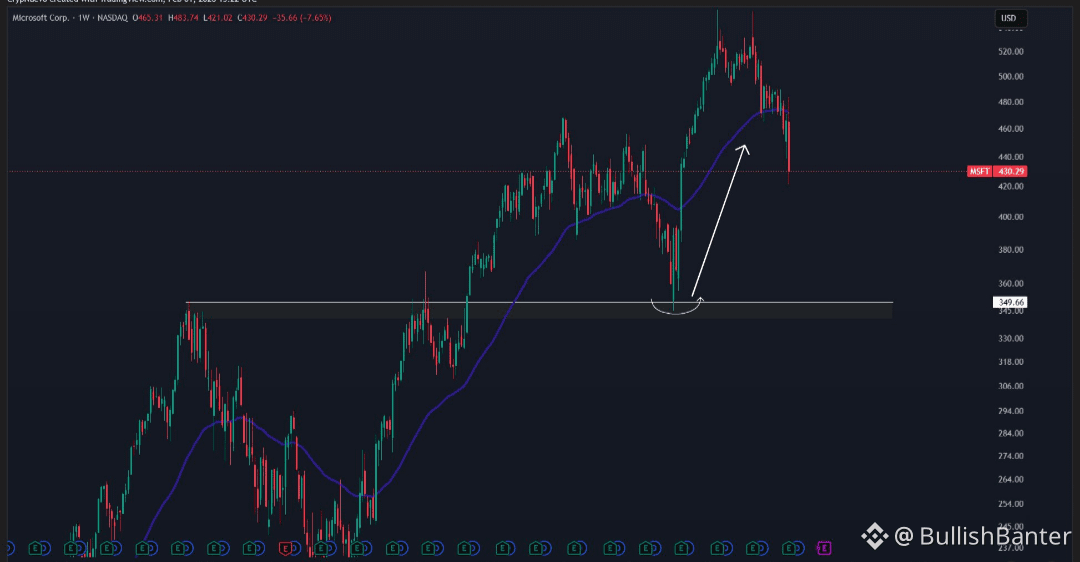The height and width of the screenshot is (562, 1080).
Task: Click the Microsoft Corp. symbol title
Action: [41, 18]
